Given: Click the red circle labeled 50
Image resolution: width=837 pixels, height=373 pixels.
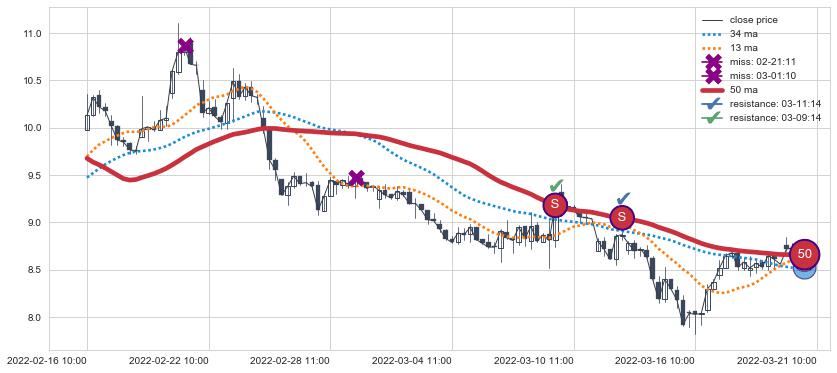Looking at the screenshot, I should coord(804,255).
